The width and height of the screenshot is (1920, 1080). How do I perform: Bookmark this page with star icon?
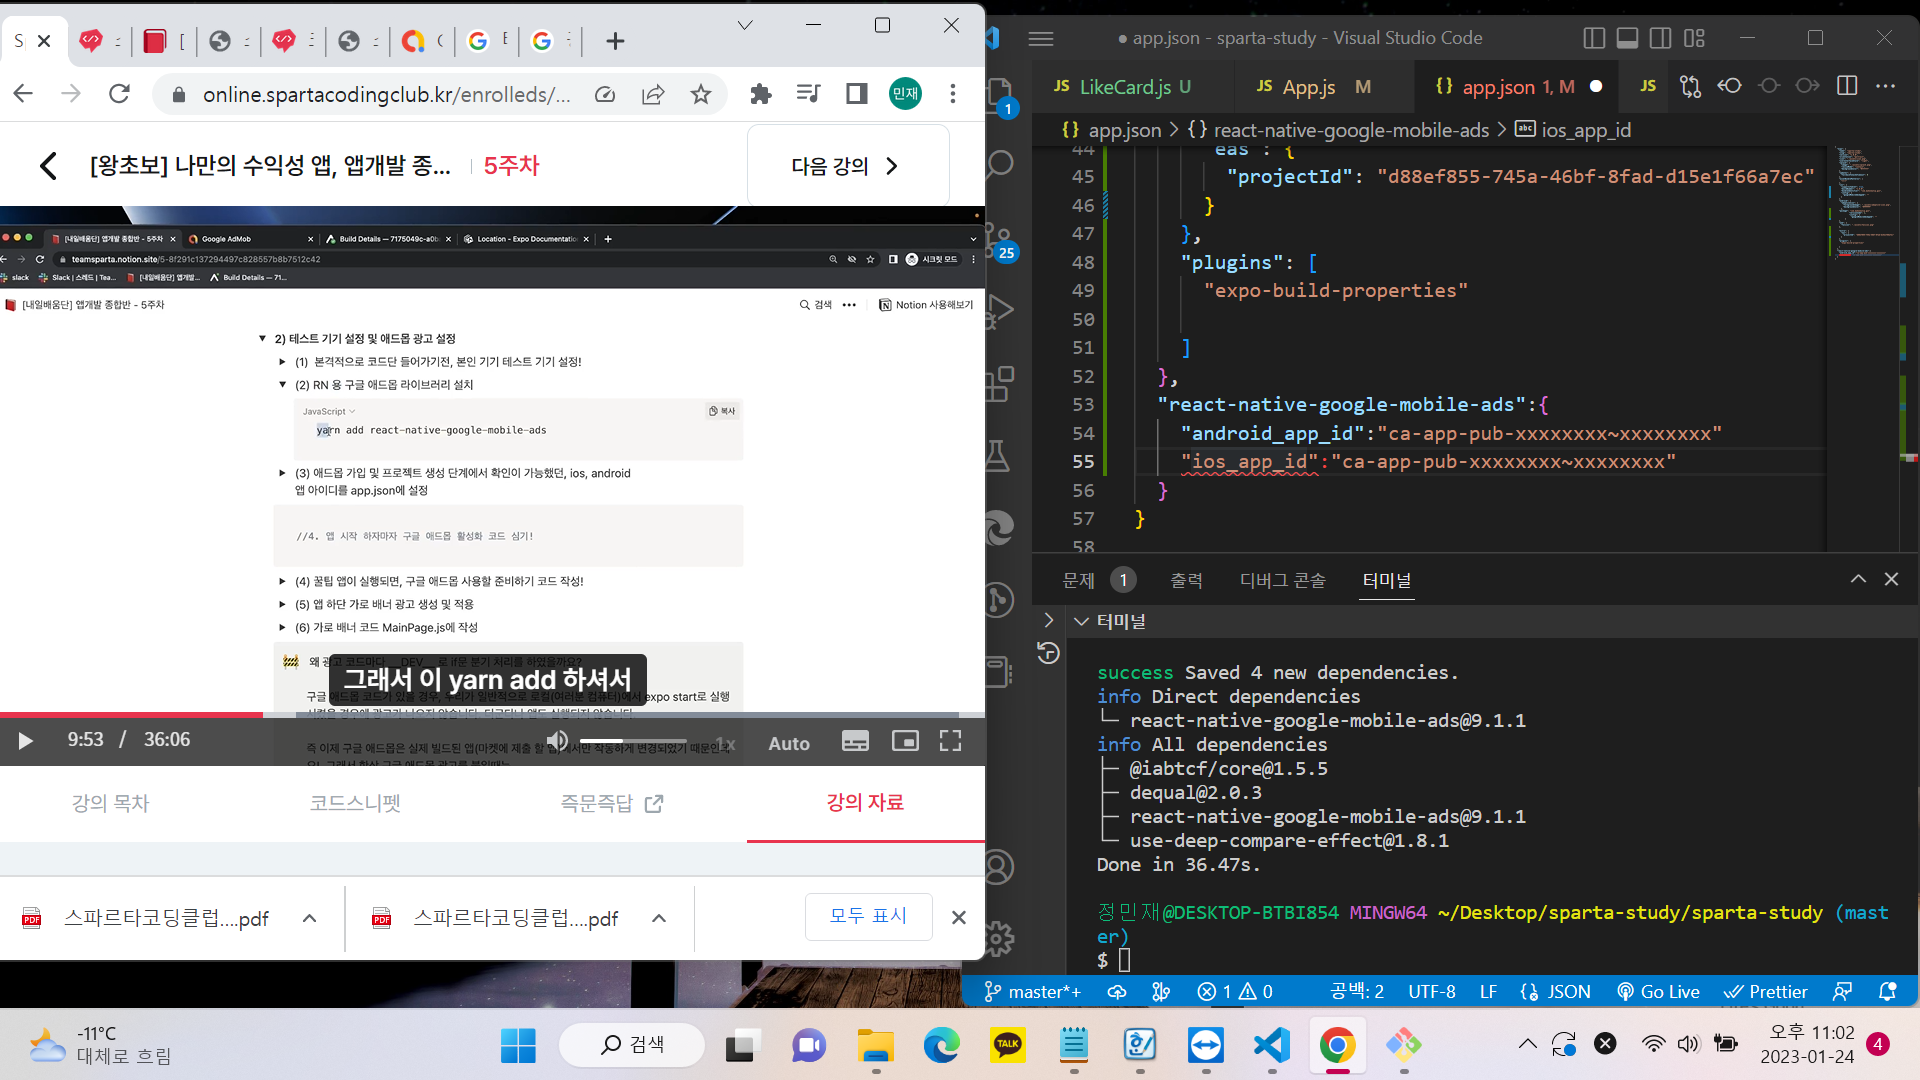pos(701,94)
